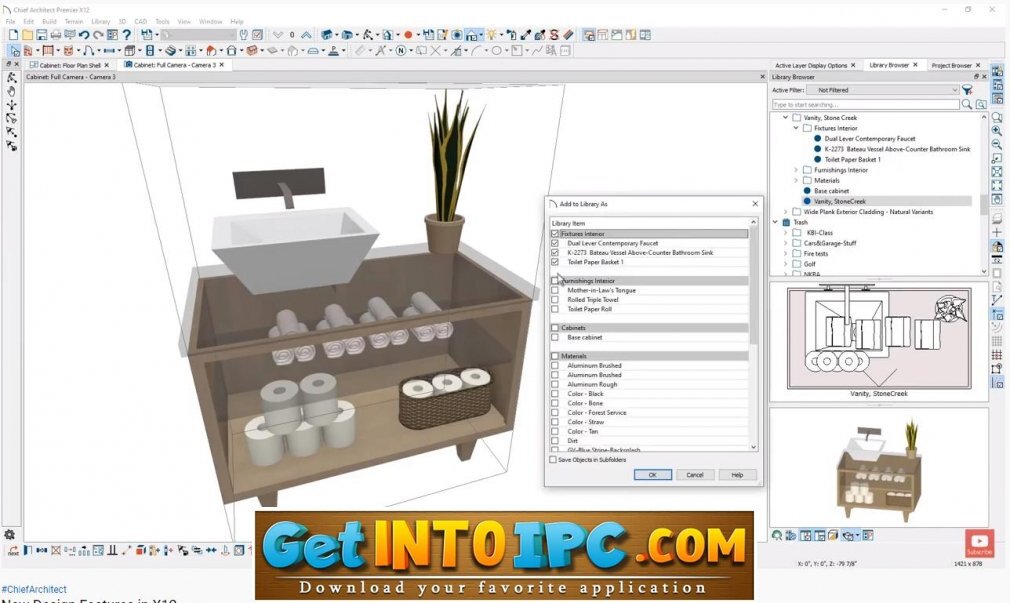1010x603 pixels.
Task: Expand Wide Plank Exterior Cladding folder
Action: point(785,212)
